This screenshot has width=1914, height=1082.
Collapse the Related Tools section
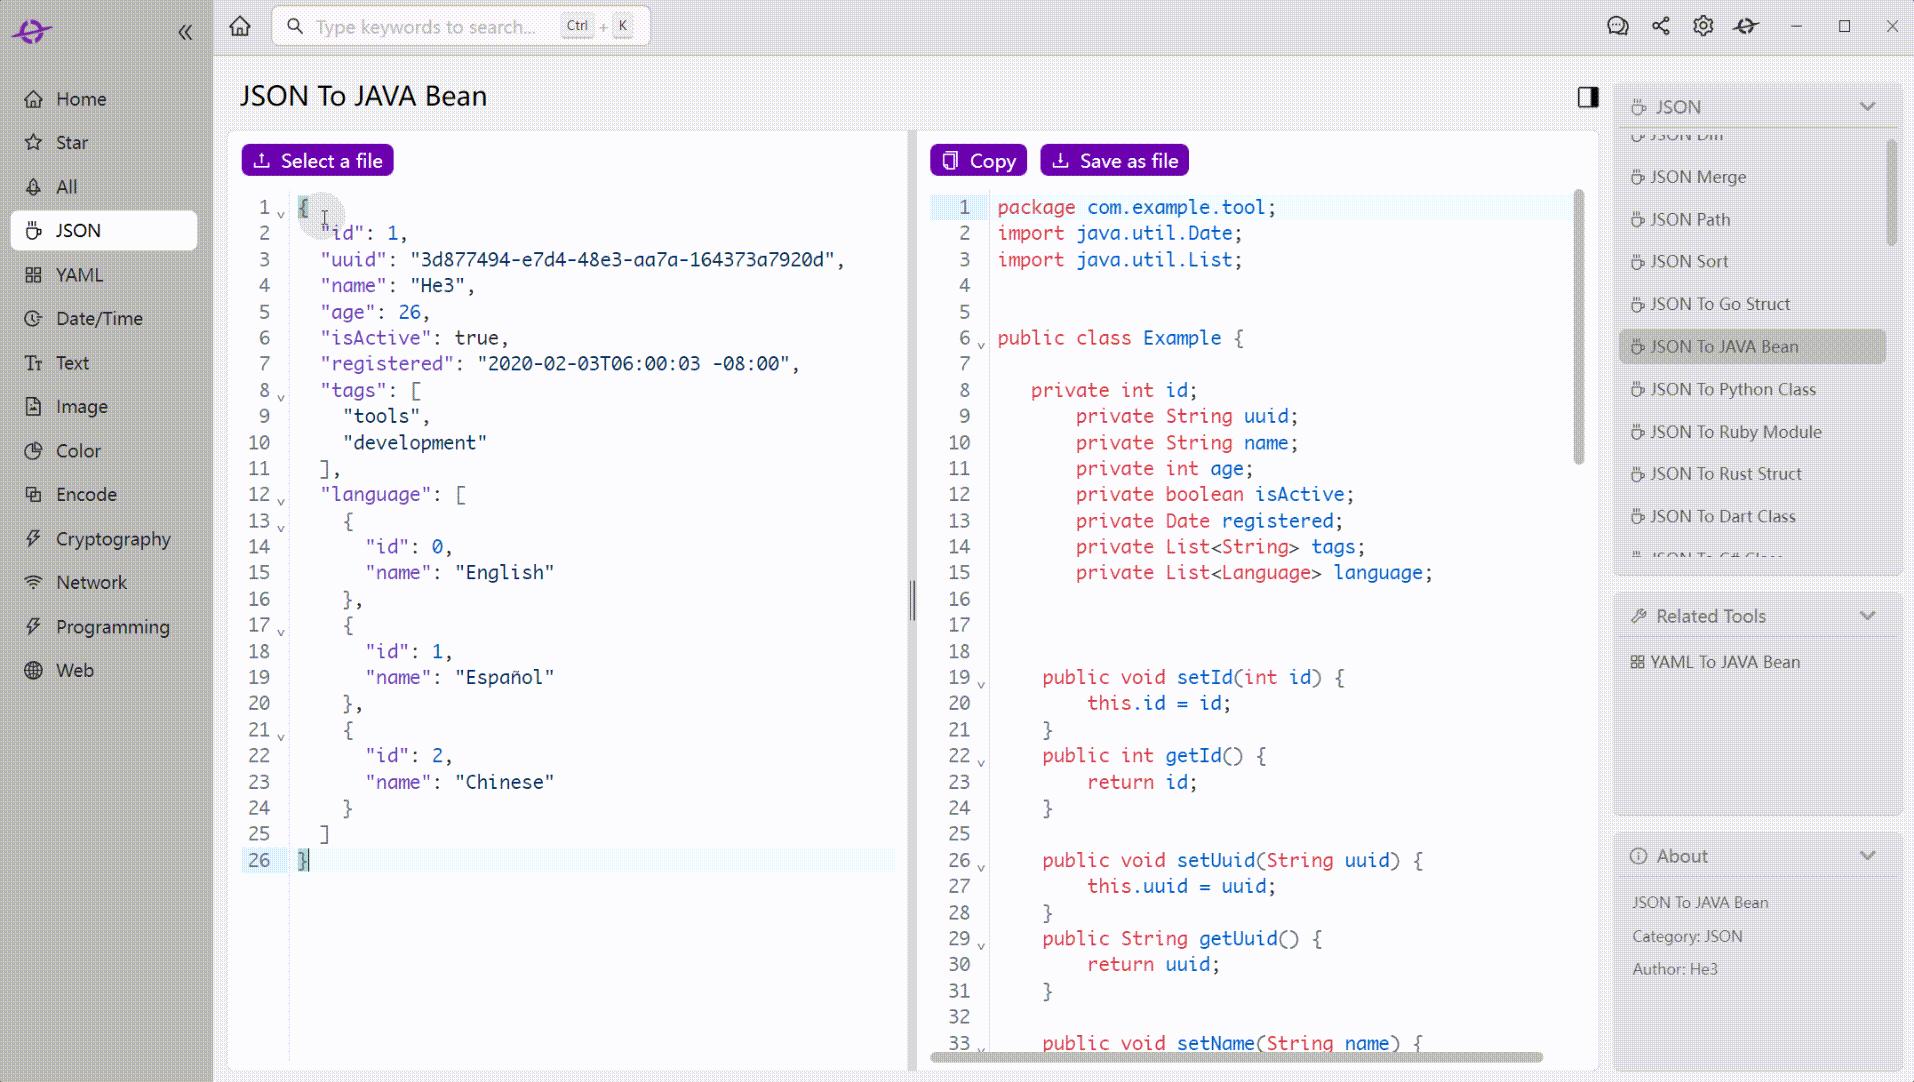[1866, 616]
